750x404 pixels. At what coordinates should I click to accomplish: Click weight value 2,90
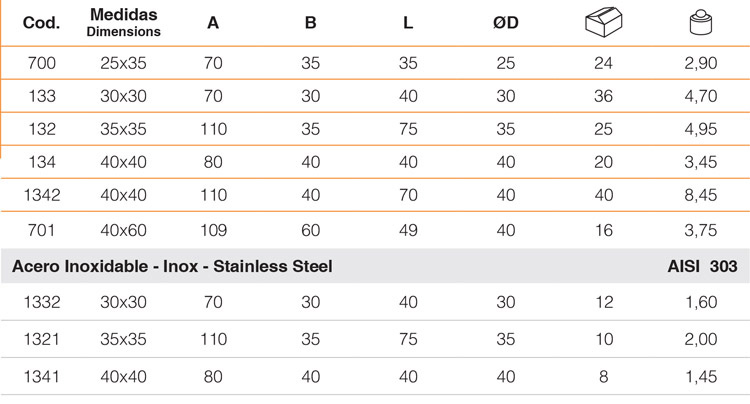701,63
